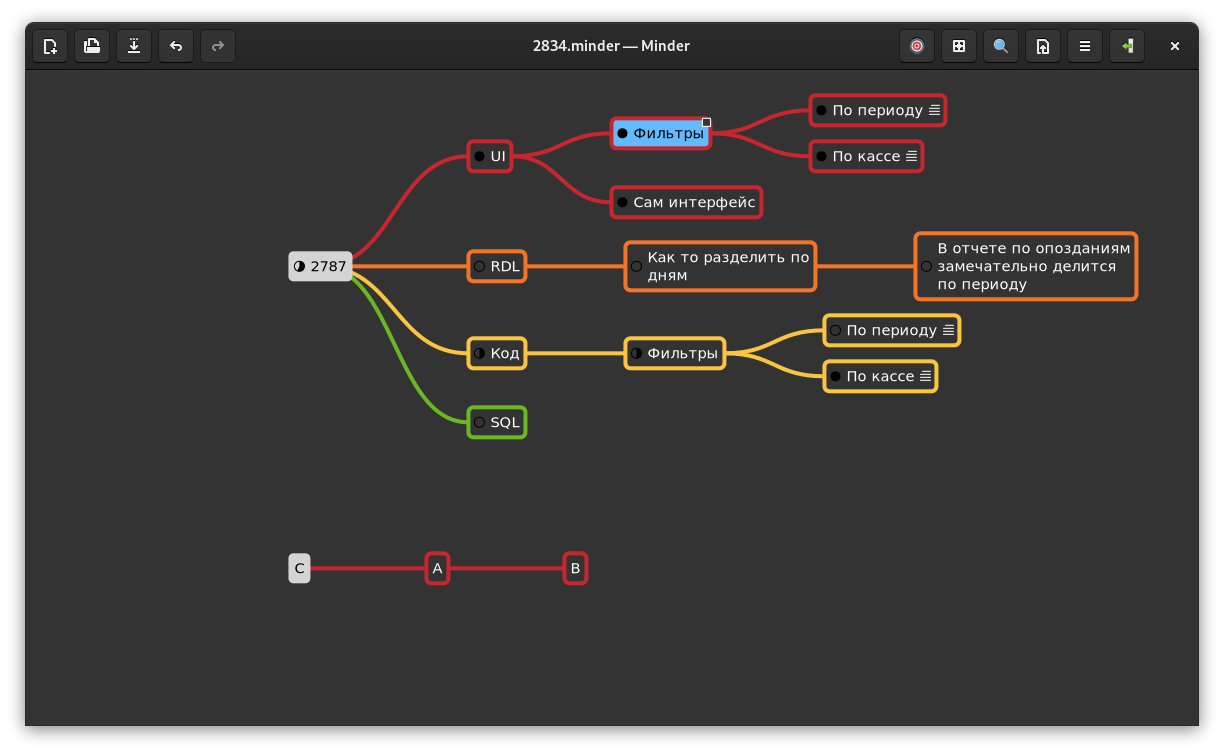
Task: Click the fold circle on the UI node
Action: coord(478,156)
